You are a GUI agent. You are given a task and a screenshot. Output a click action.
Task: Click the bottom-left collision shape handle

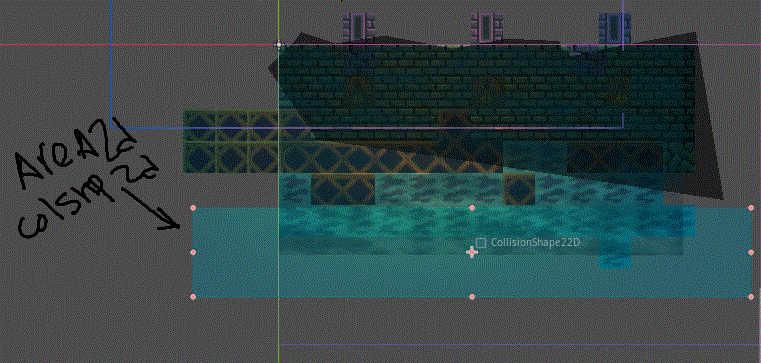(x=193, y=297)
